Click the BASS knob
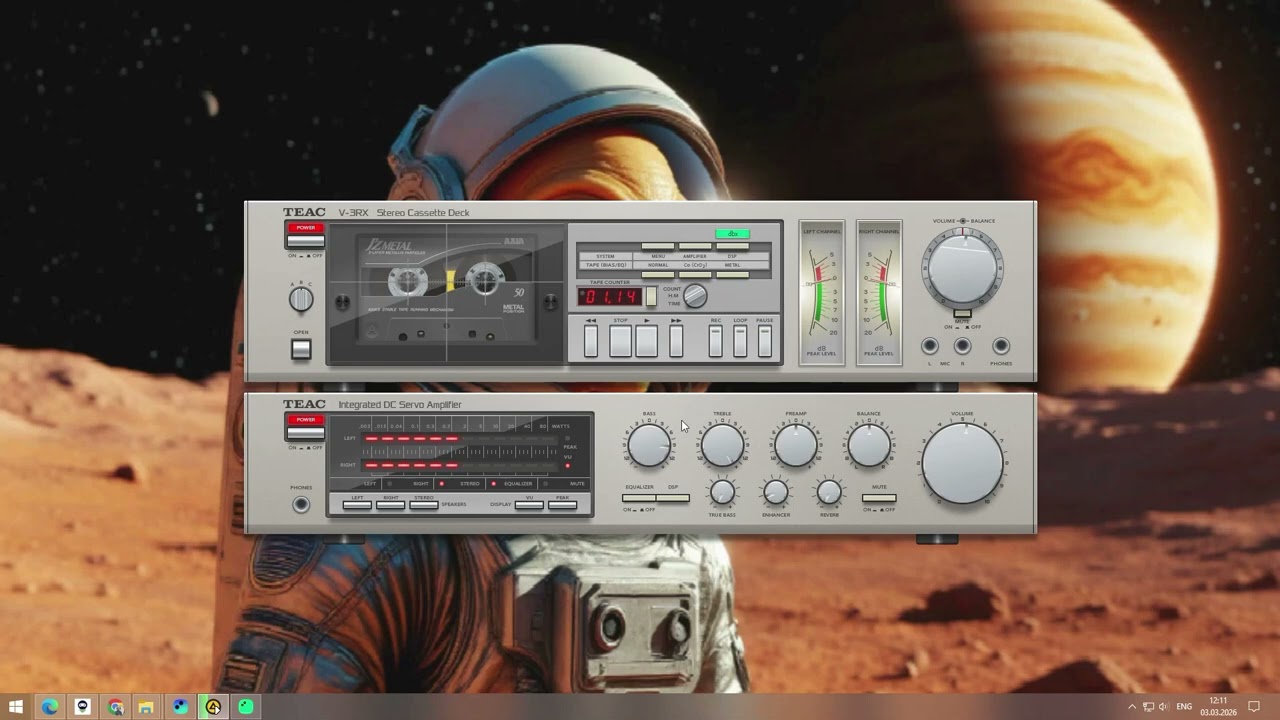Screen dimensions: 1280x720 point(649,444)
